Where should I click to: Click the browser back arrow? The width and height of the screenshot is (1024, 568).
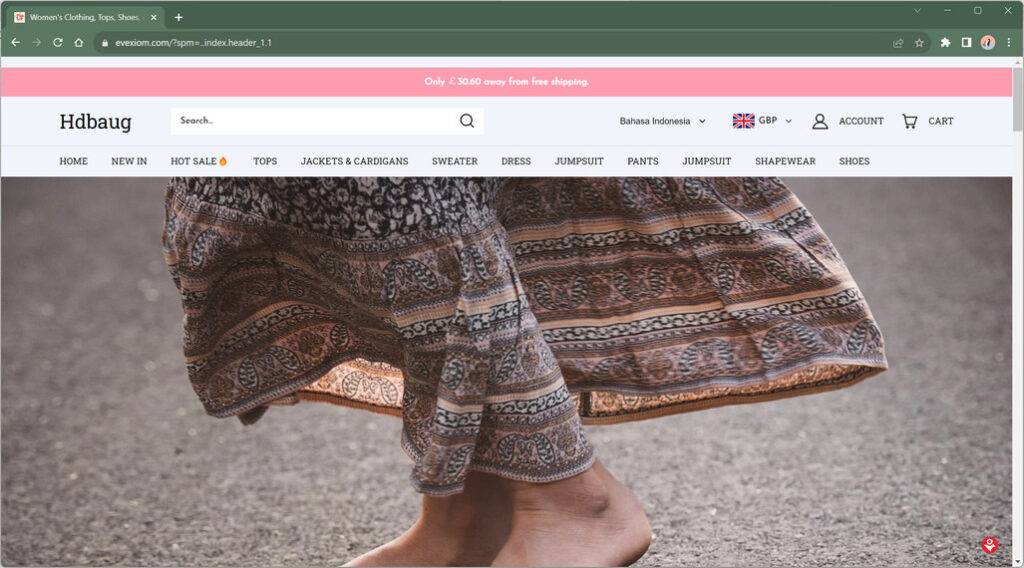pos(16,42)
